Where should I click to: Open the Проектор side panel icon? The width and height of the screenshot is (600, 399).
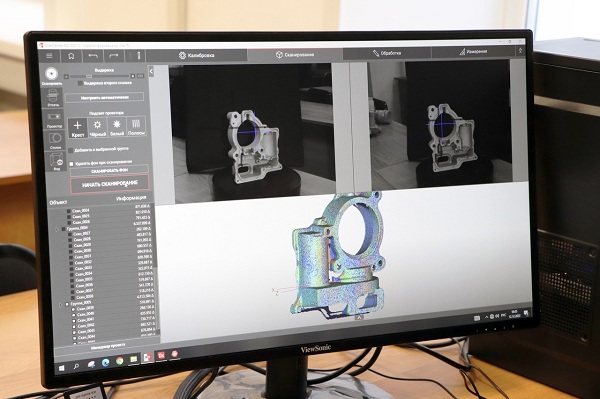[x=54, y=119]
